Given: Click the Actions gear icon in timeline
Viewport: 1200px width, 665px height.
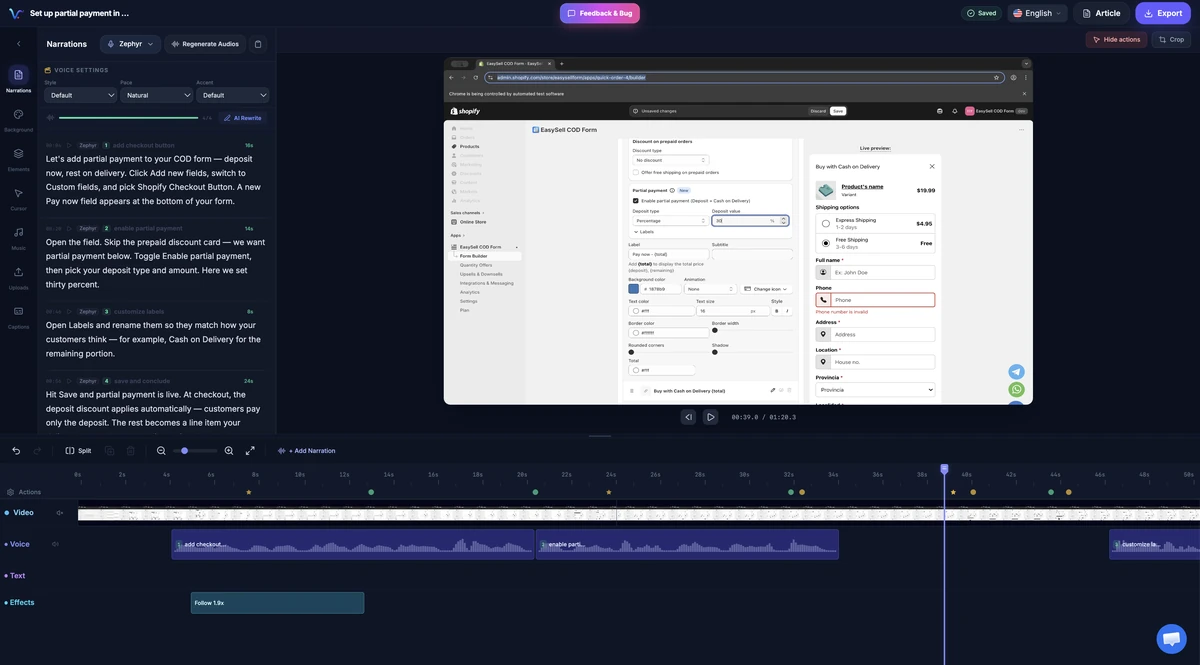Looking at the screenshot, I should click(x=10, y=492).
